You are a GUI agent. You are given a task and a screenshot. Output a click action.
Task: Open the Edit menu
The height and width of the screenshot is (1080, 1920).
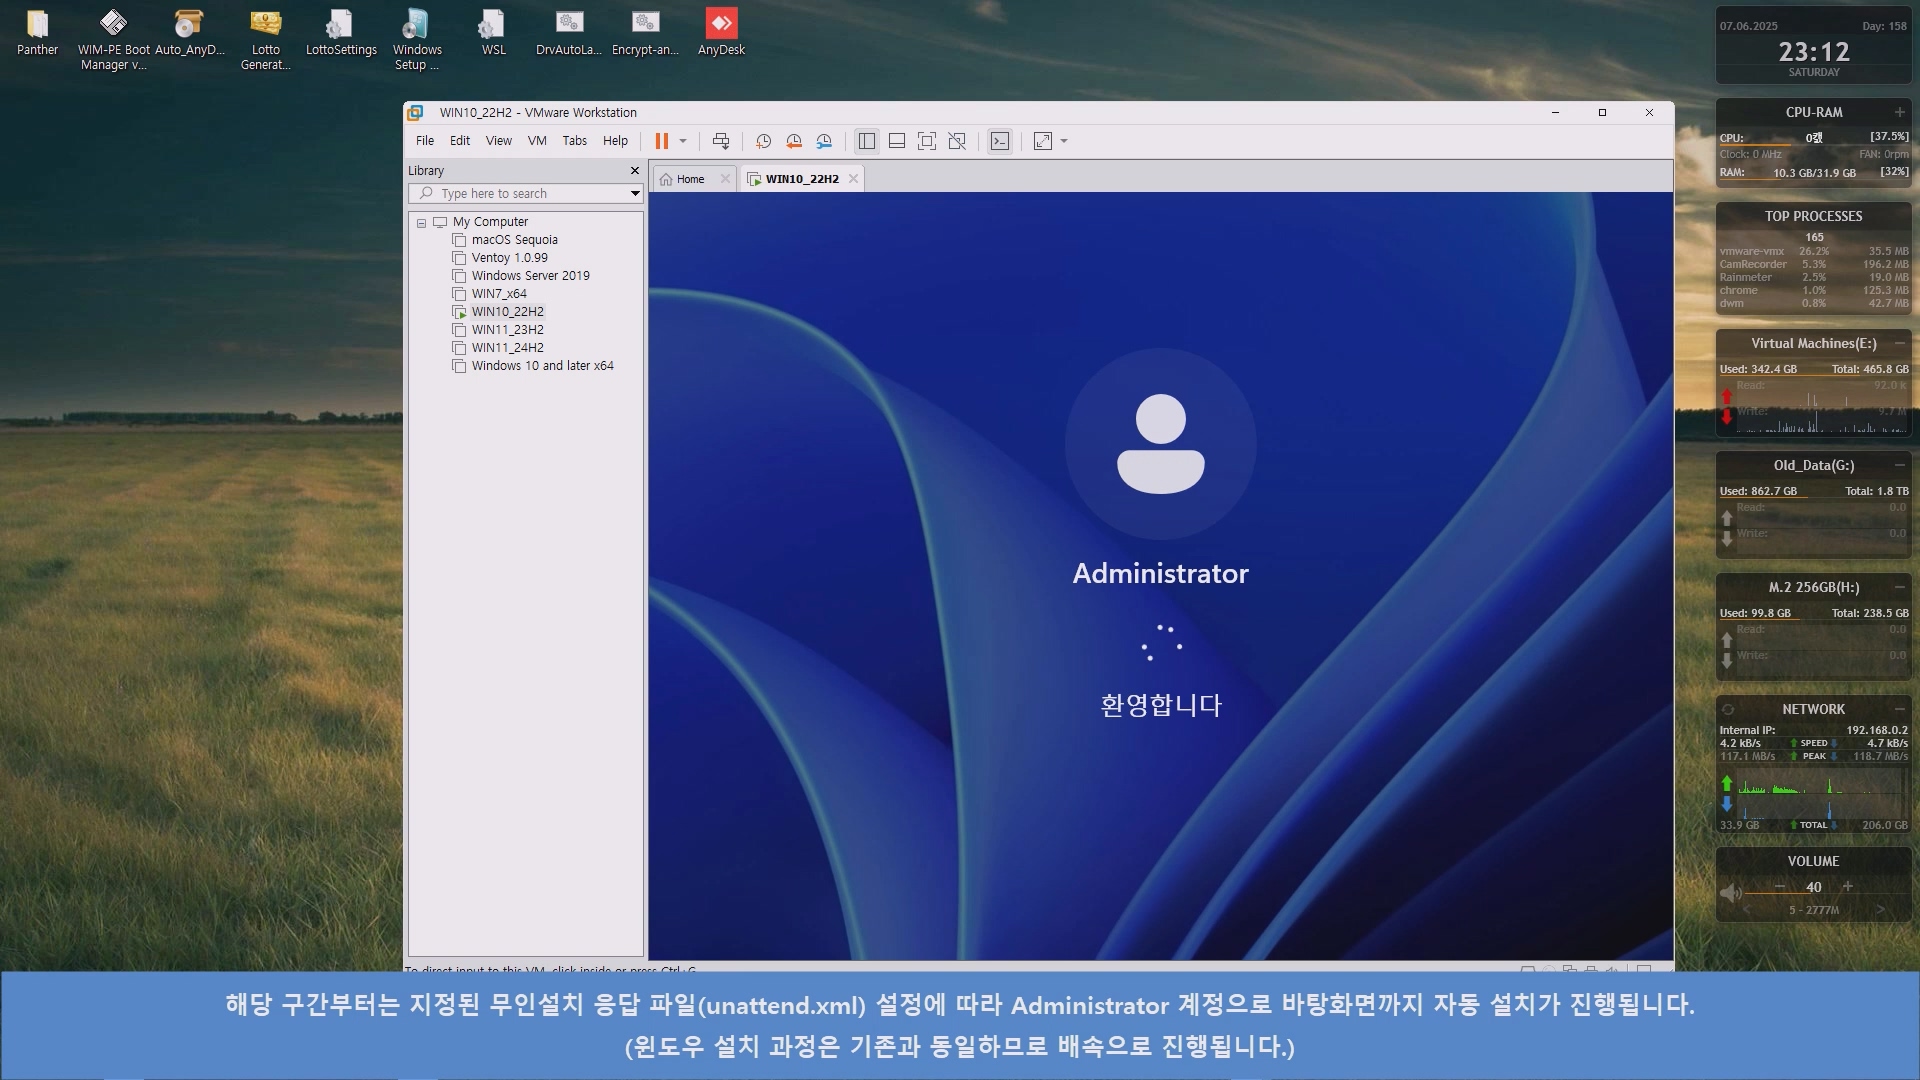click(x=460, y=141)
